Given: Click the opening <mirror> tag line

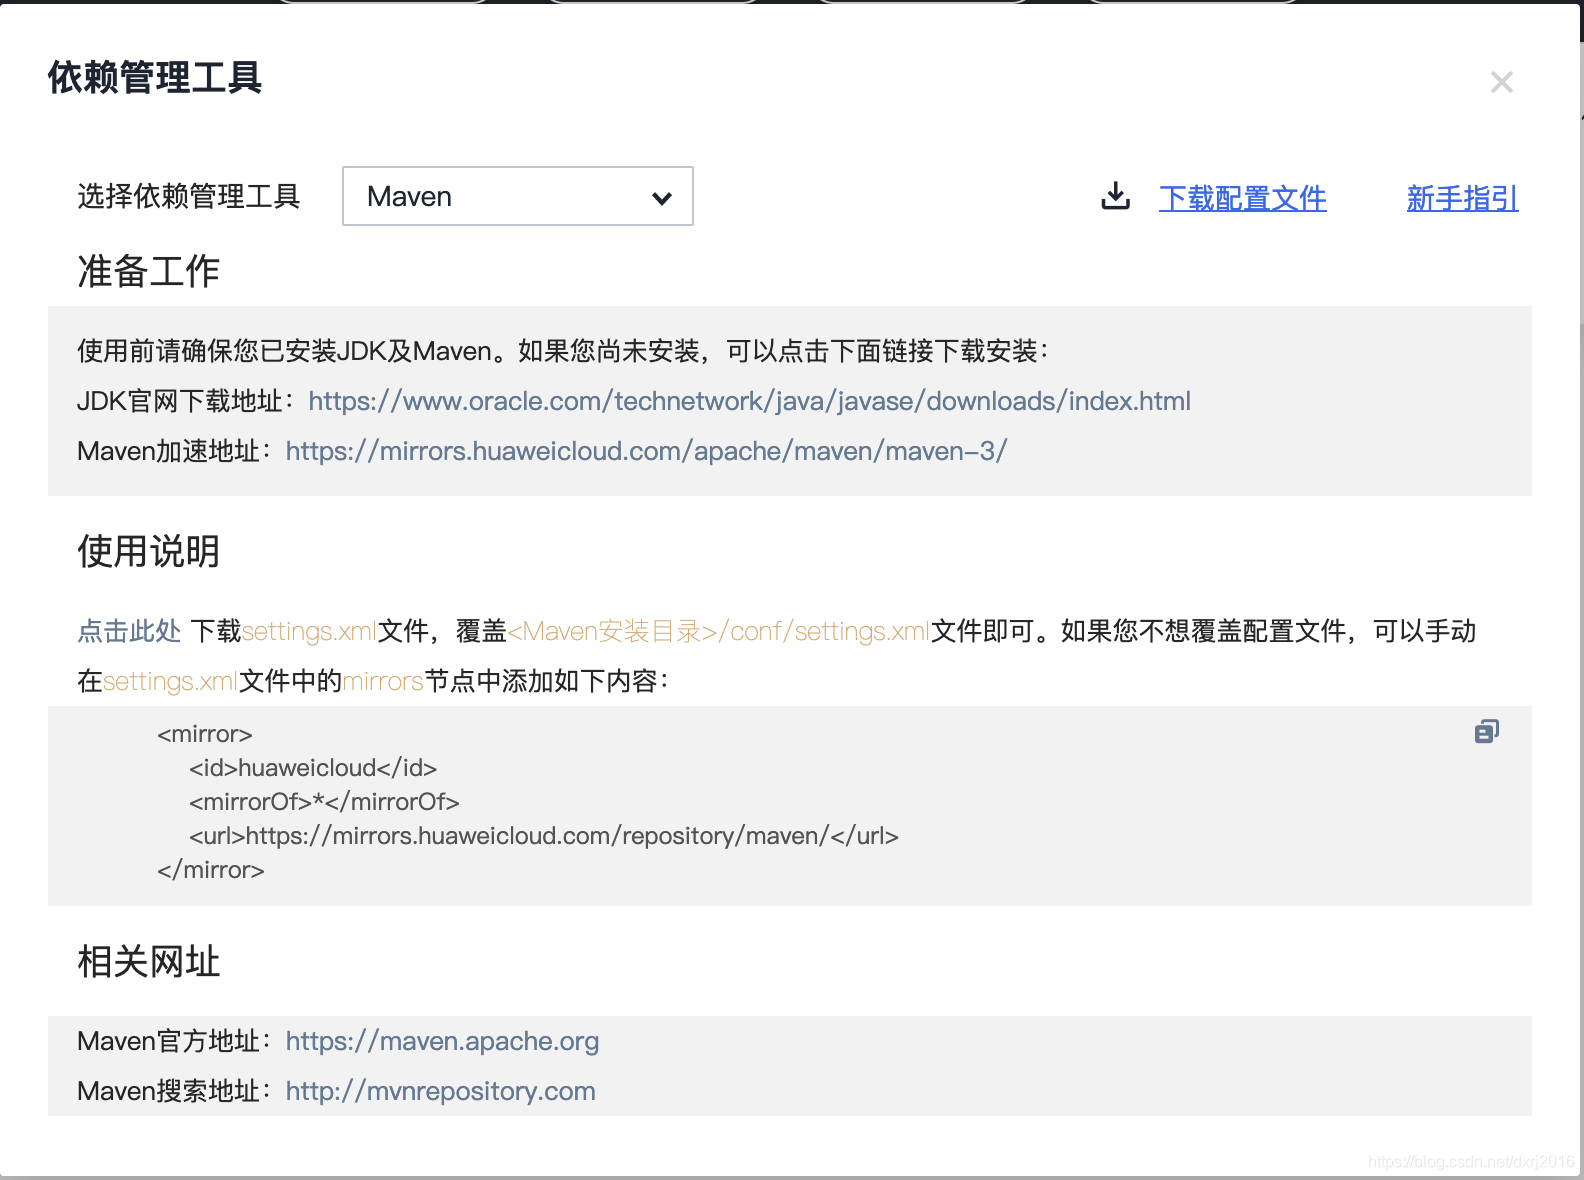Looking at the screenshot, I should click(205, 734).
